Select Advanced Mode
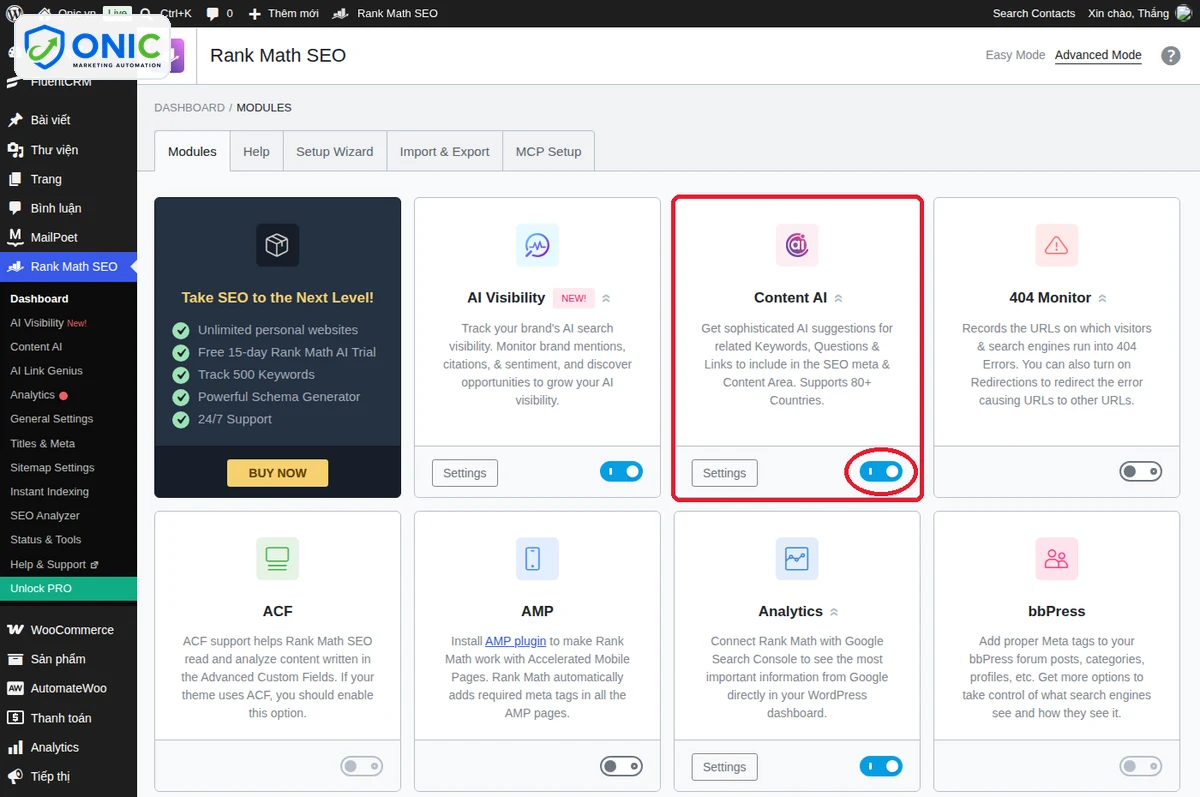Screen dimensions: 1200x797 coord(1098,55)
